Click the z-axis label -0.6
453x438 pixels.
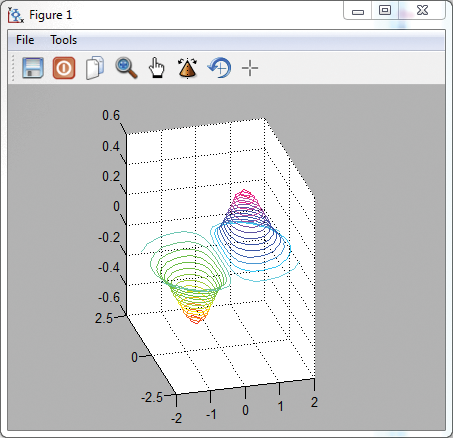109,297
